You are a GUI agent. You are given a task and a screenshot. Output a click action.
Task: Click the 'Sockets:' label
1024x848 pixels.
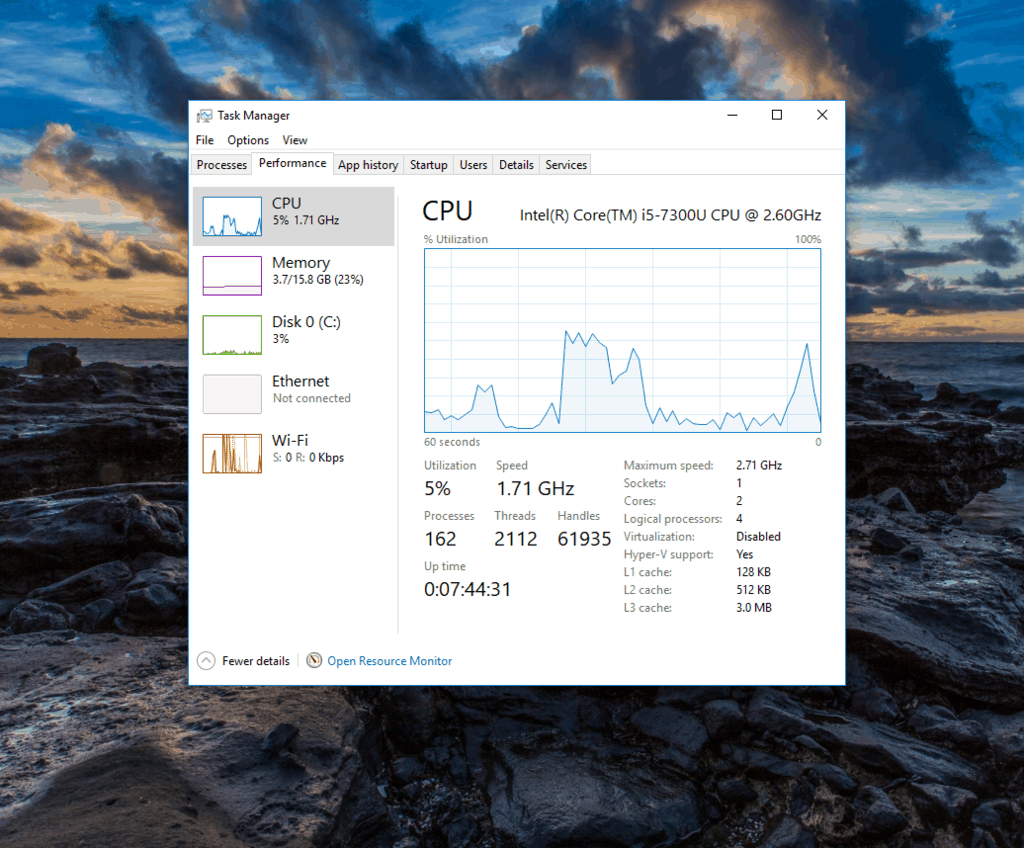pyautogui.click(x=645, y=483)
